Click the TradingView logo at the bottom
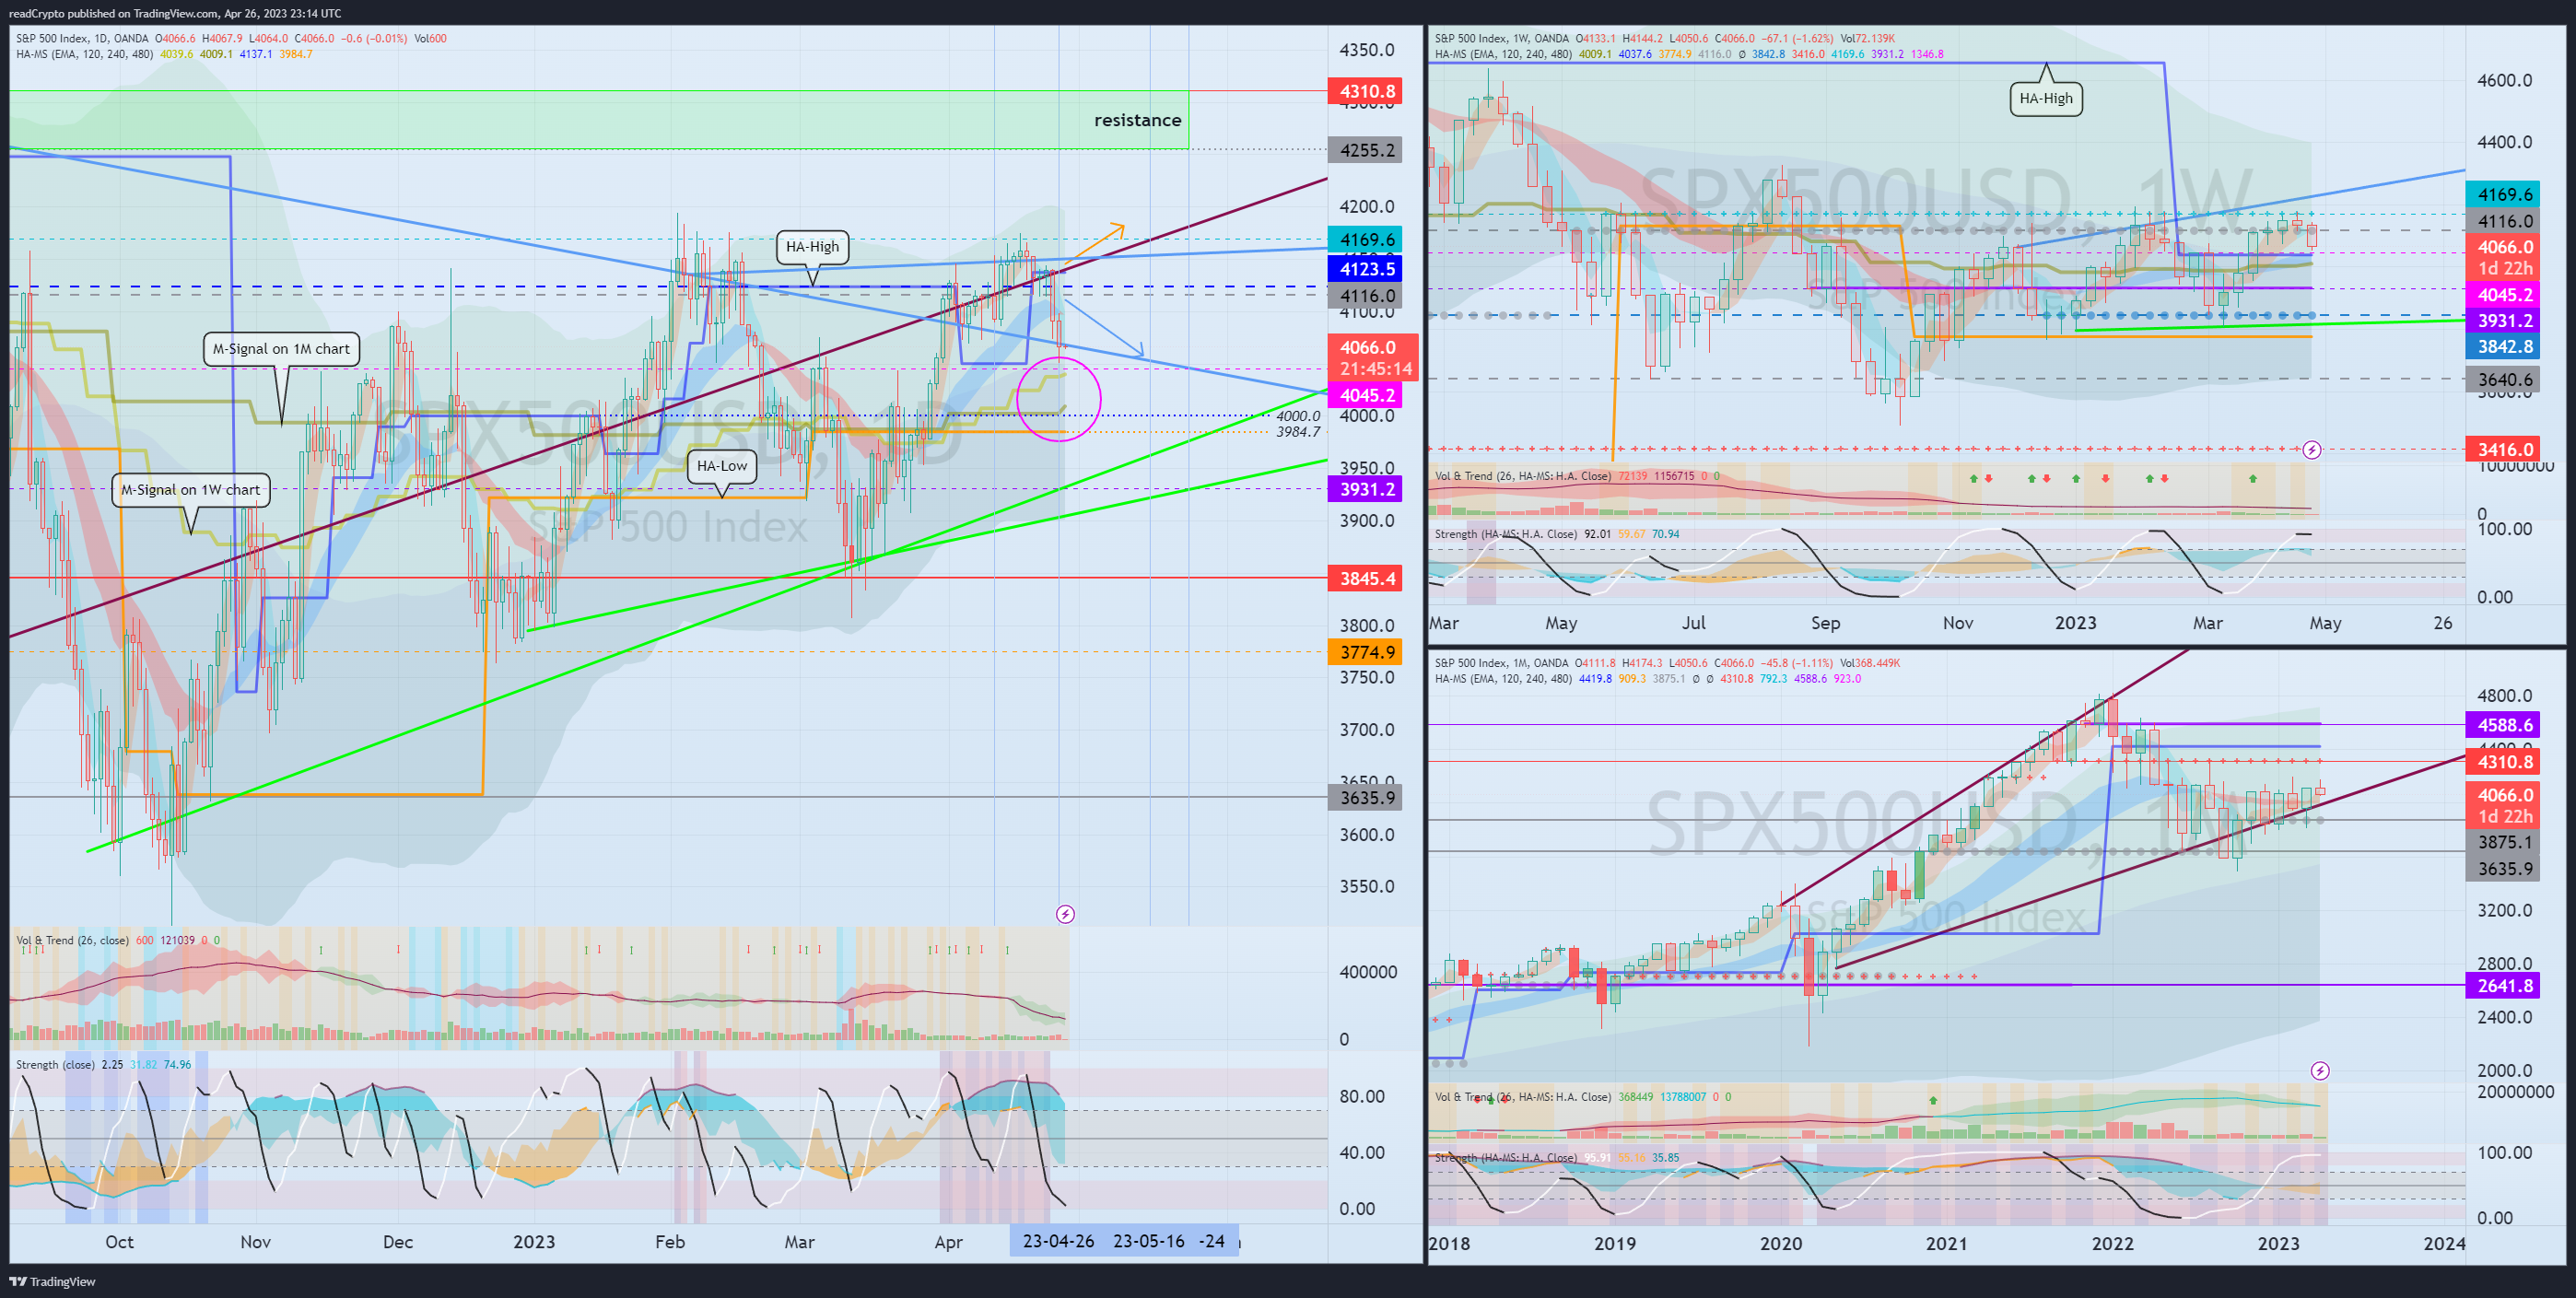2576x1298 pixels. [x=52, y=1281]
